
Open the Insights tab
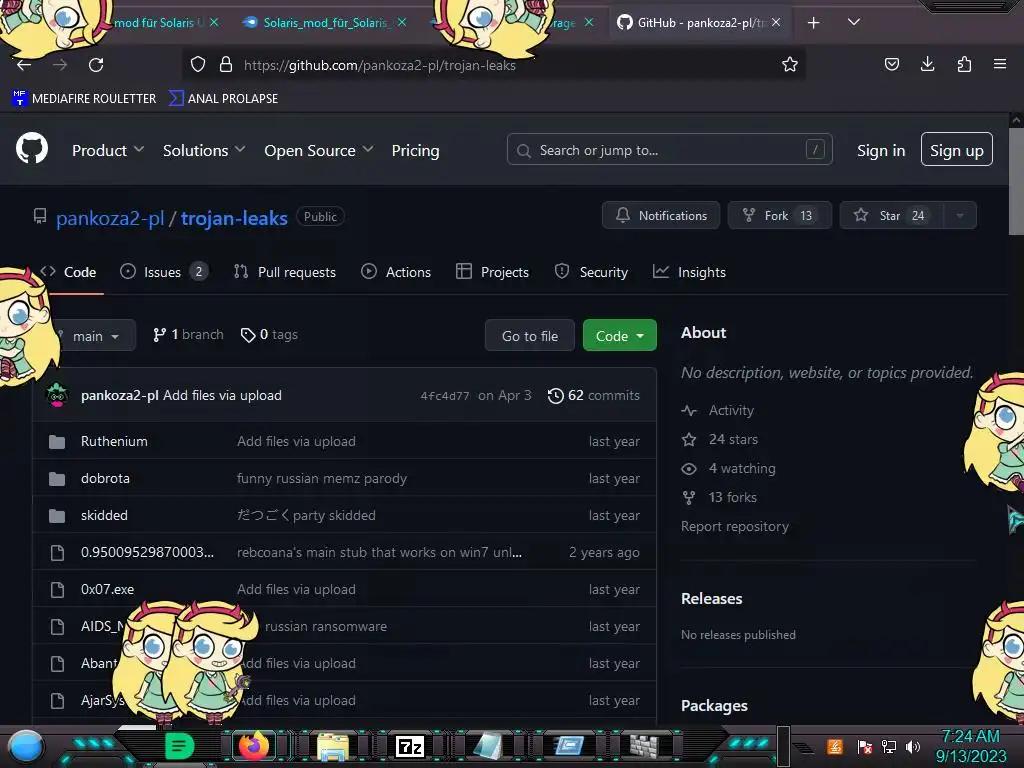point(690,272)
